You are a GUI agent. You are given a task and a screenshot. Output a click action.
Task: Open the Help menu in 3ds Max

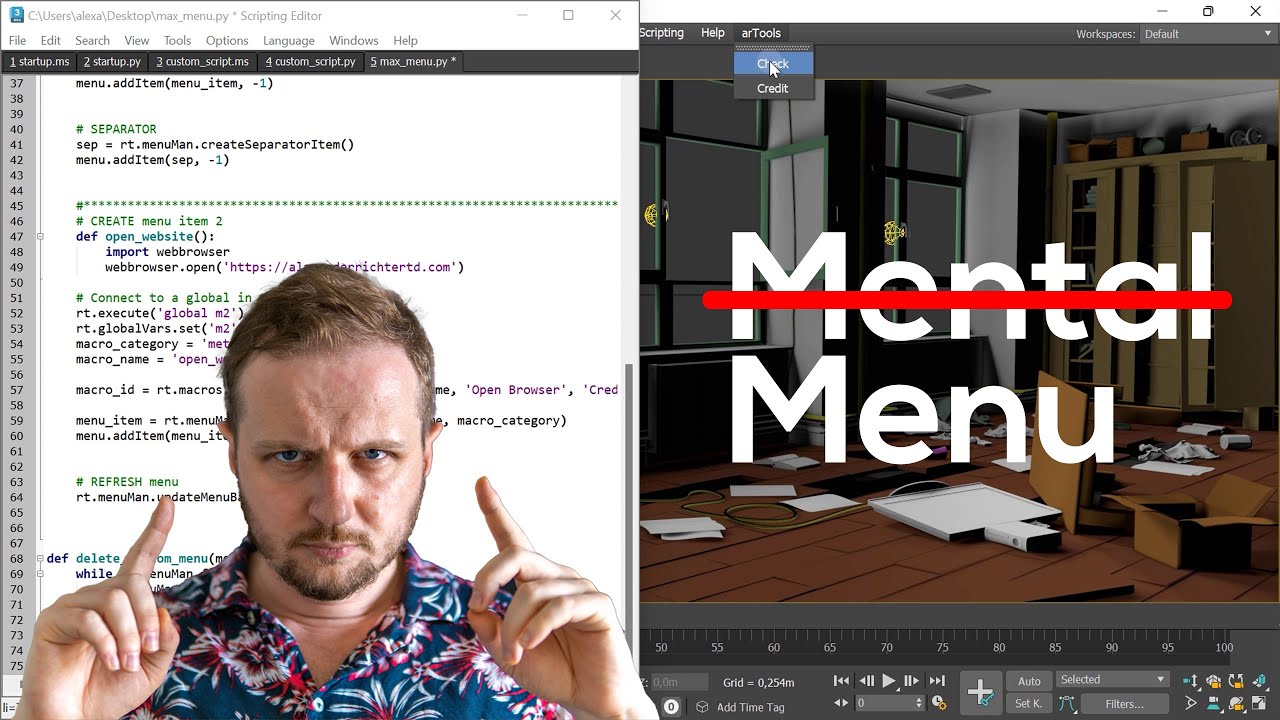point(713,33)
